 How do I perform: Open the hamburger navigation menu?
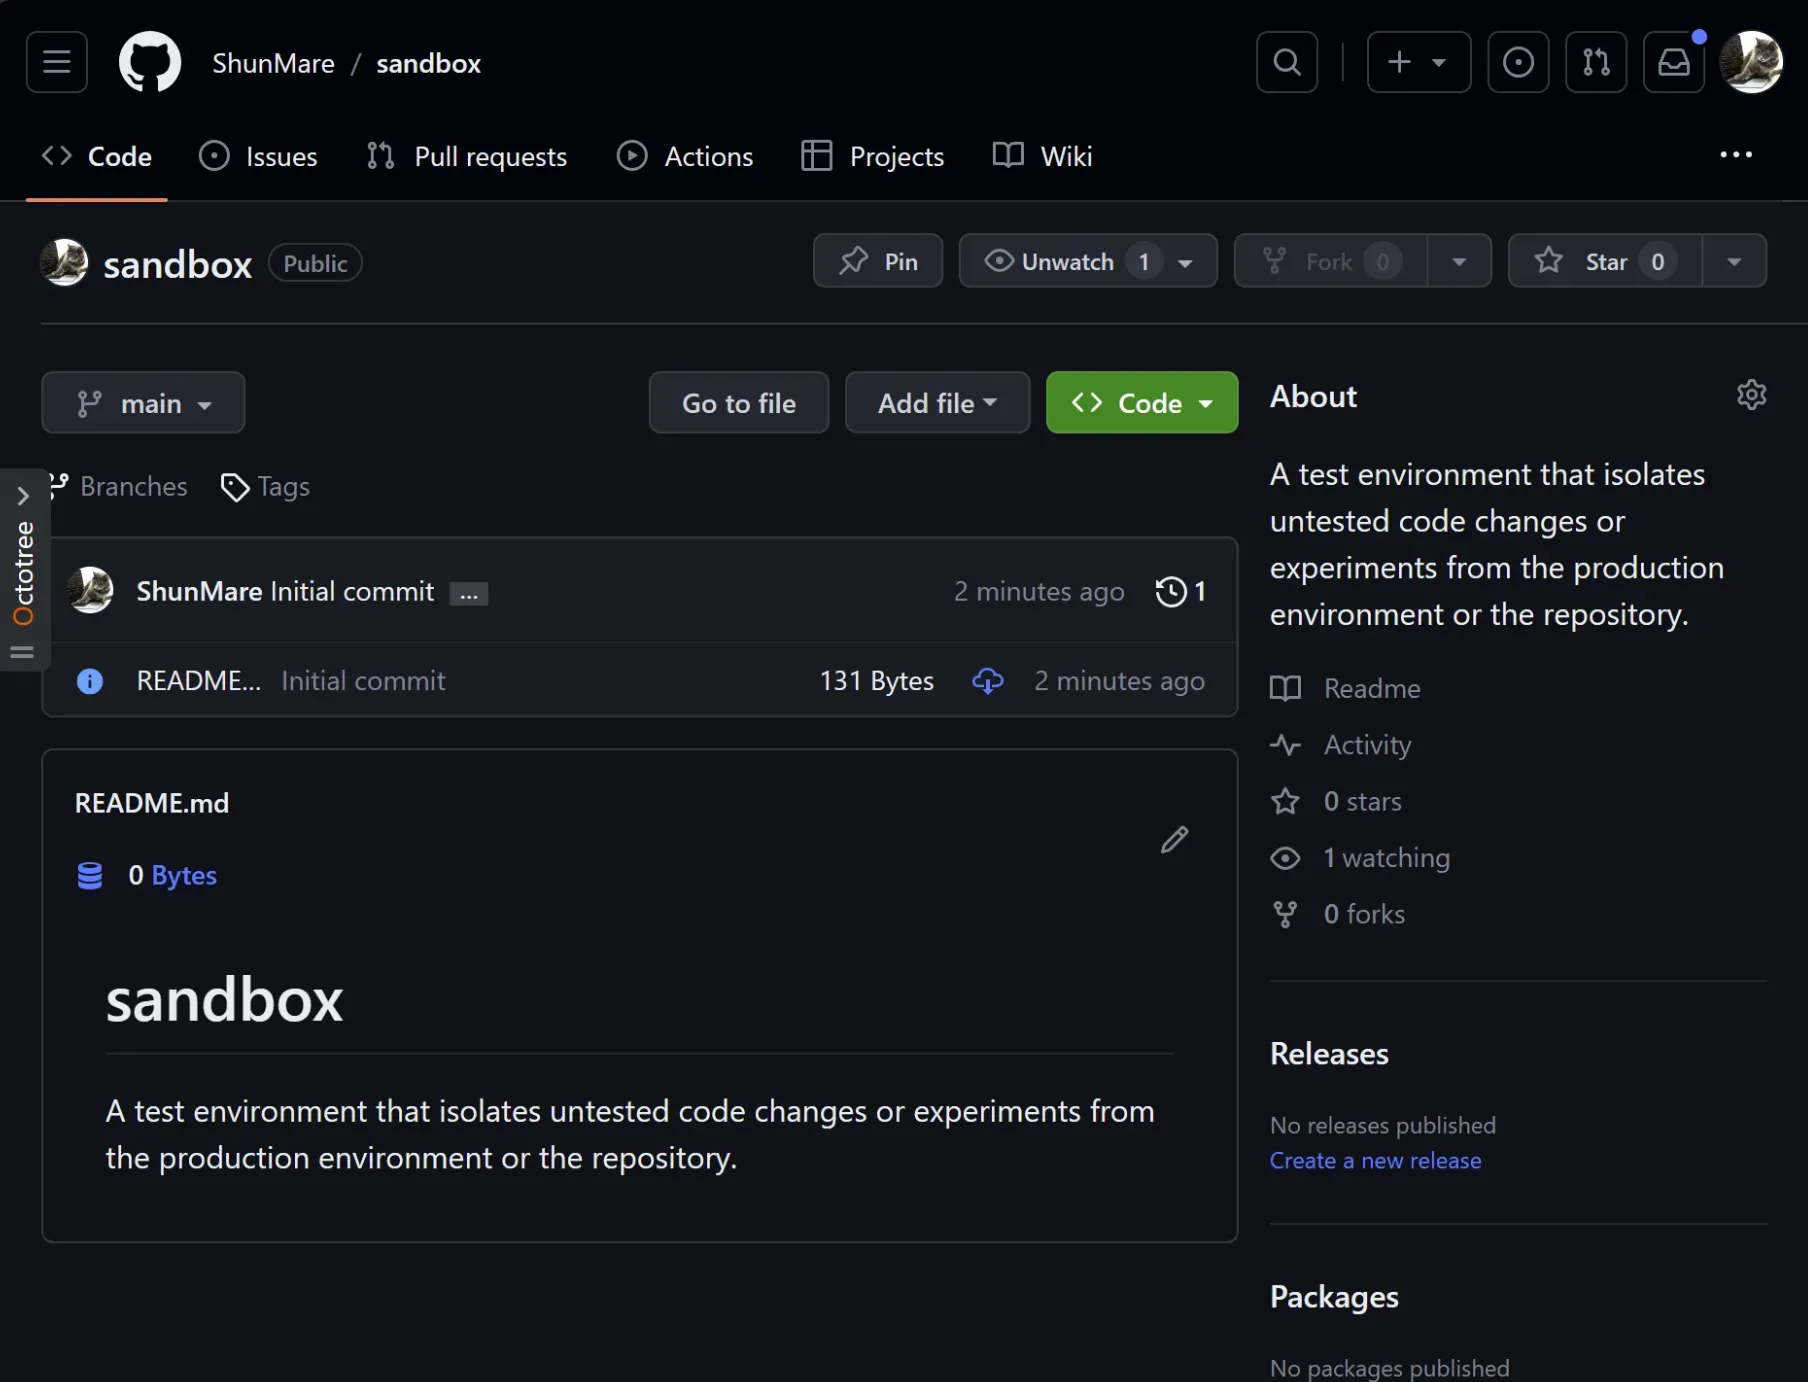click(57, 62)
